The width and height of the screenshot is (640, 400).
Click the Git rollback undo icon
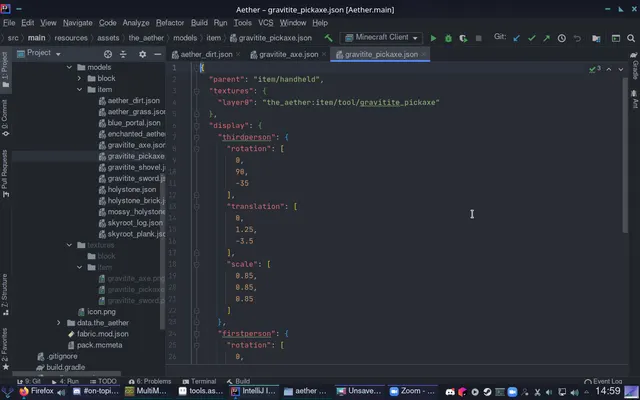click(577, 38)
